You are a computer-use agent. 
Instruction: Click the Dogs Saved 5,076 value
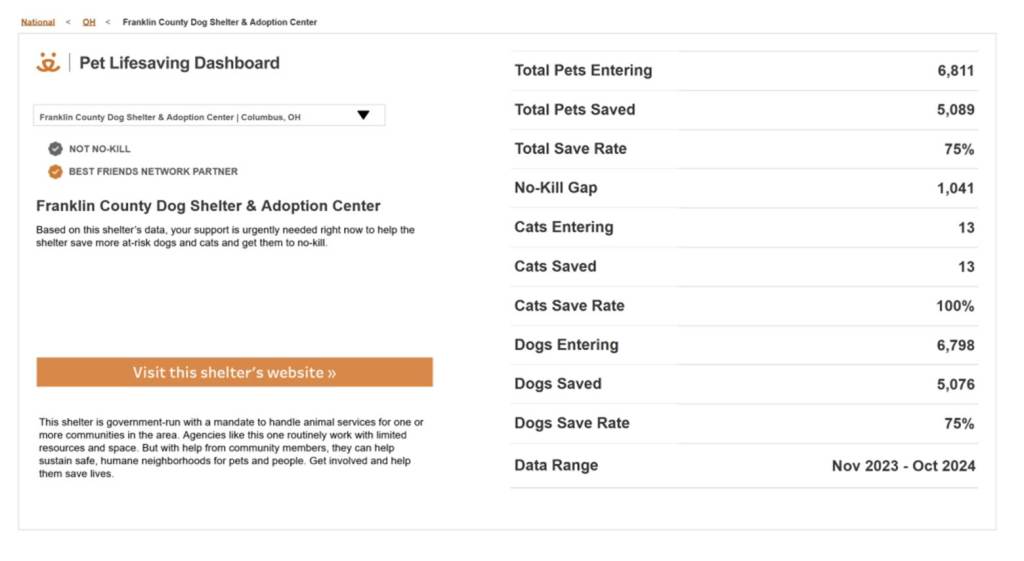(x=954, y=384)
